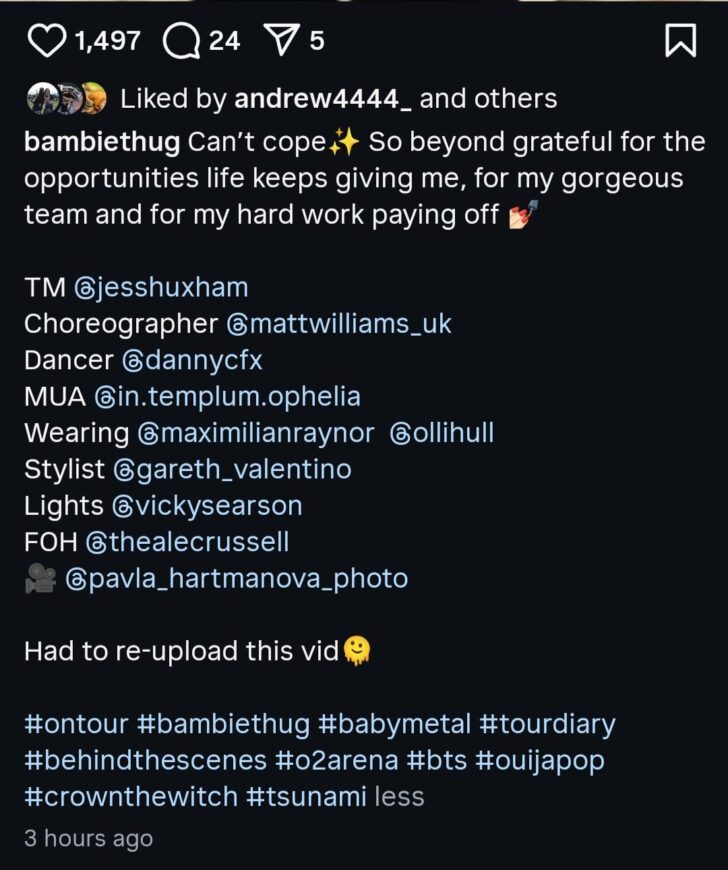Open the liked-by profile avatars
The width and height of the screenshot is (728, 870).
click(66, 98)
